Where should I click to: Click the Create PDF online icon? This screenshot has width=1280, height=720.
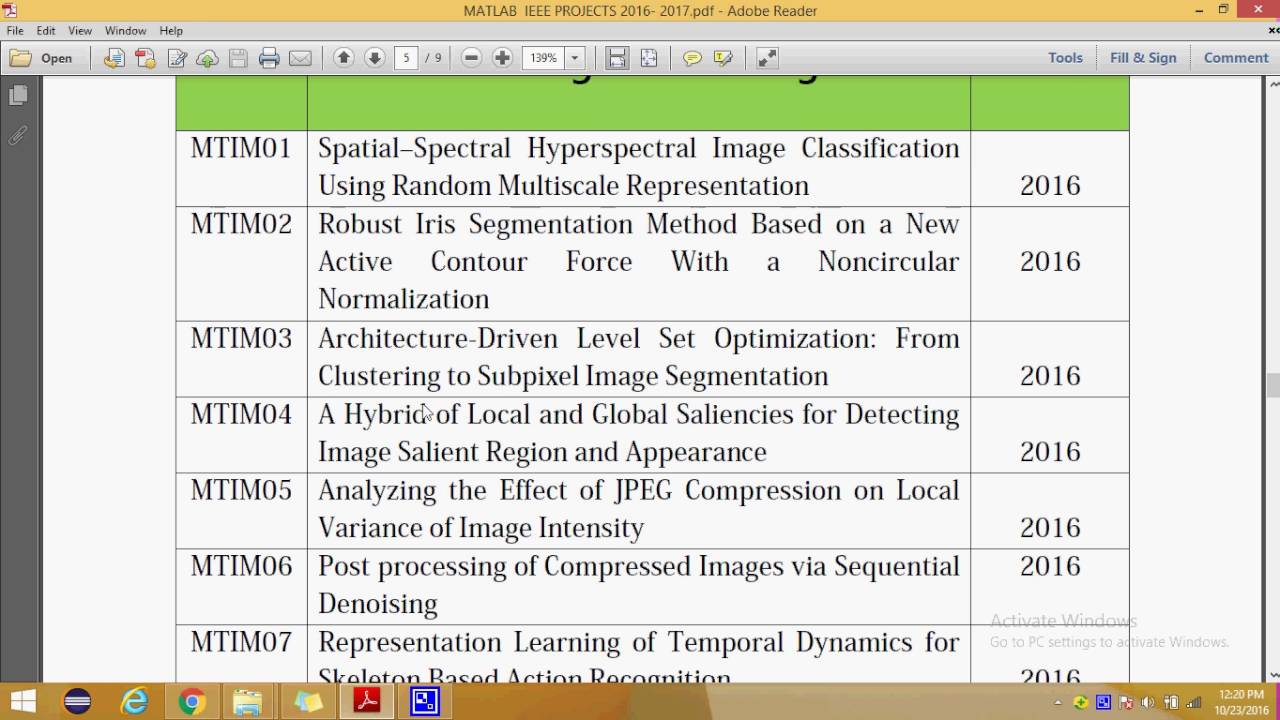click(x=145, y=58)
